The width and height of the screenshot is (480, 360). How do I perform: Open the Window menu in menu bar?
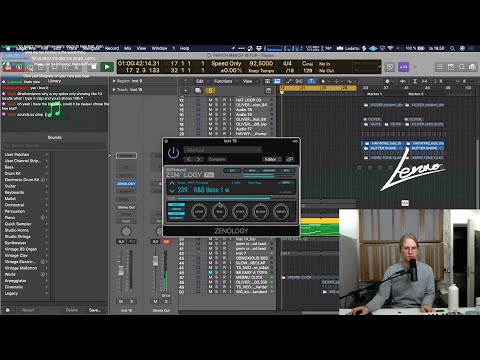159,48
